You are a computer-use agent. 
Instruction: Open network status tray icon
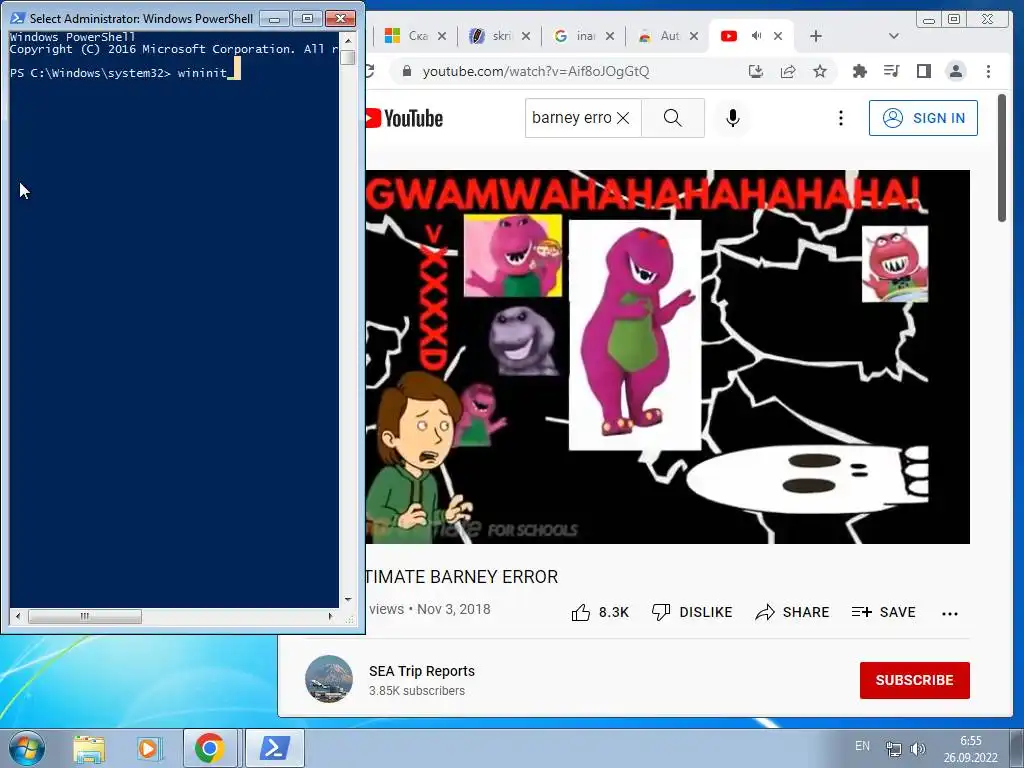[x=893, y=749]
